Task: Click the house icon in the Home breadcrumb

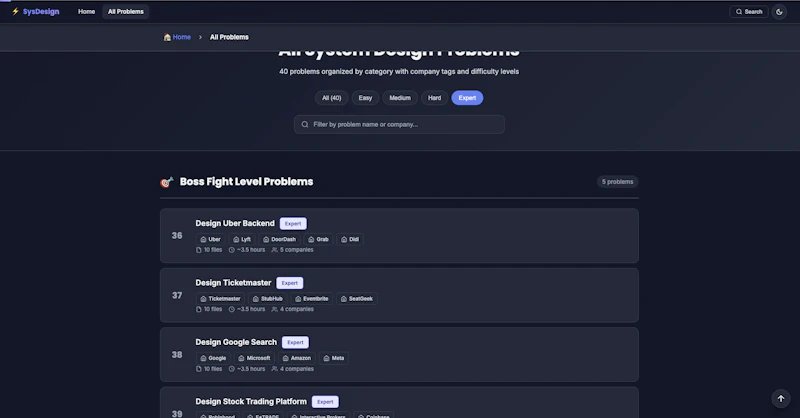Action: pyautogui.click(x=167, y=37)
